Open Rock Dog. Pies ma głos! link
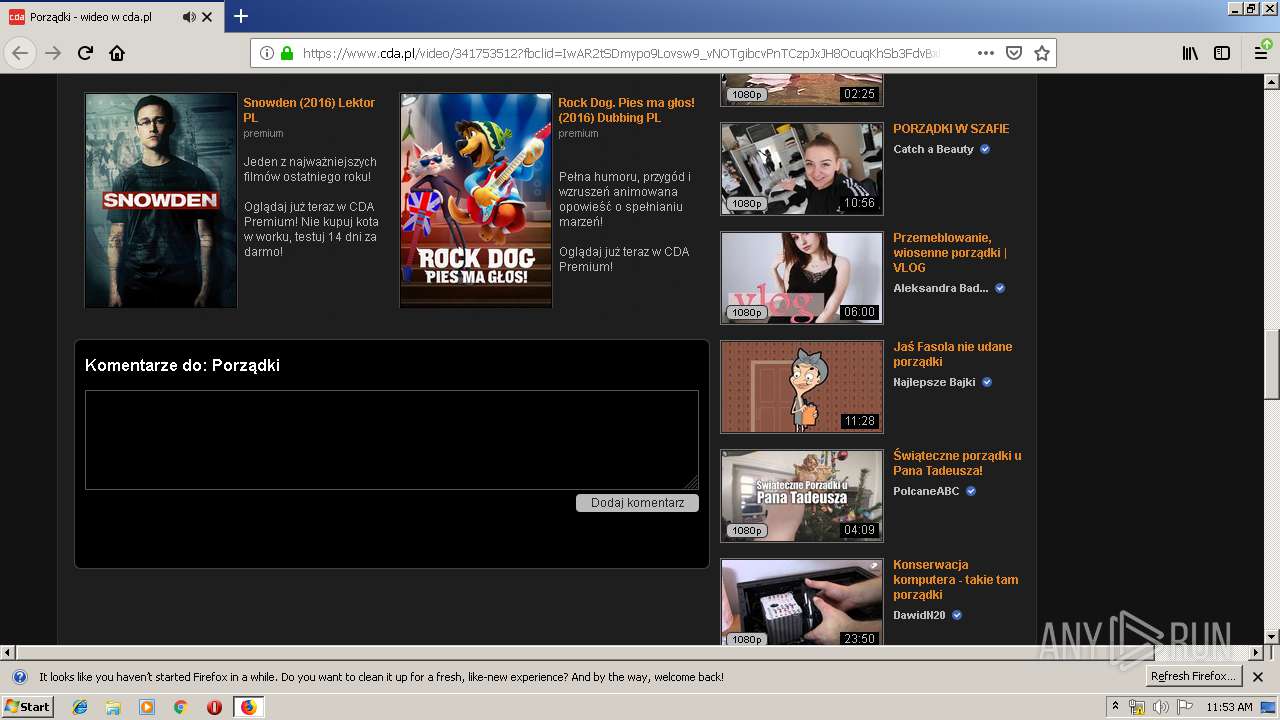Image resolution: width=1280 pixels, height=720 pixels. pos(626,110)
